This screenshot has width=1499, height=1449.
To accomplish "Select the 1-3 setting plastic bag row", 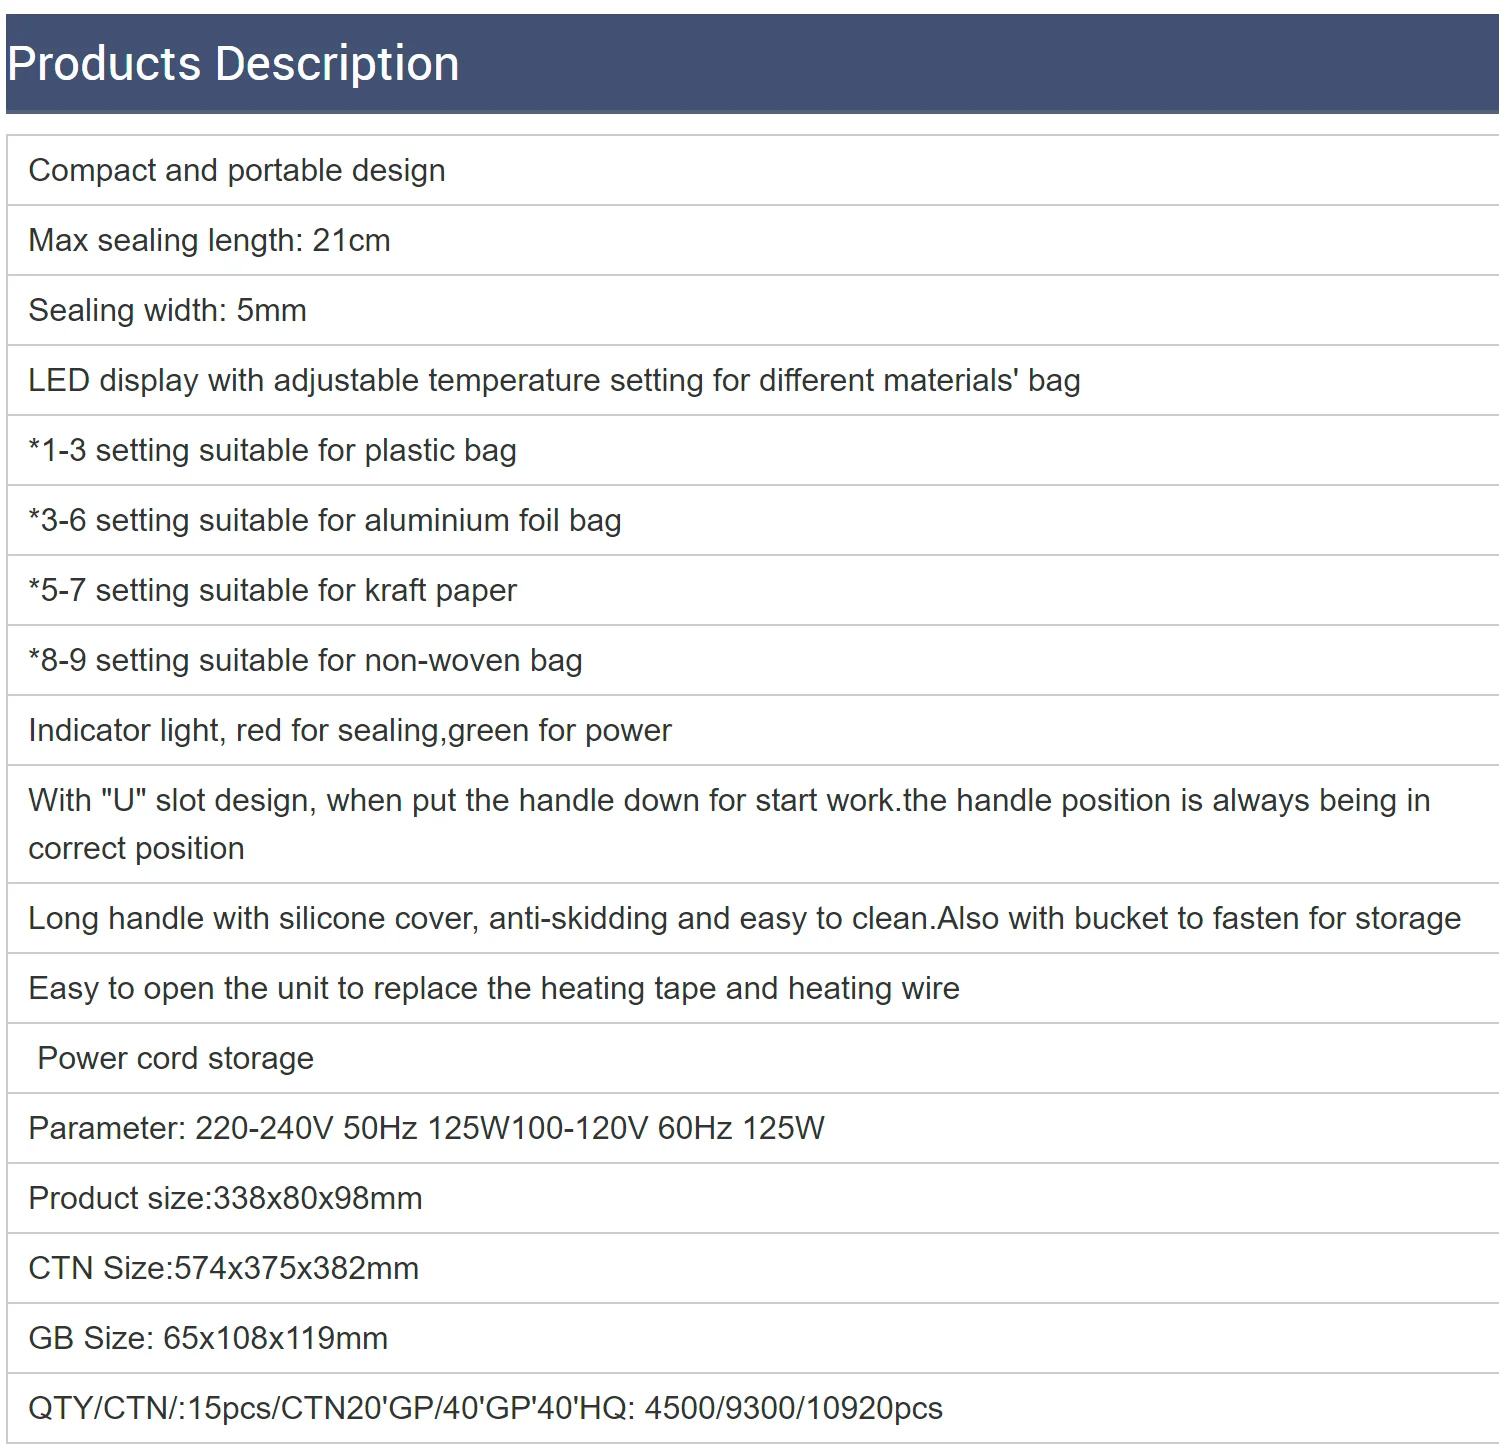I will click(x=272, y=451).
